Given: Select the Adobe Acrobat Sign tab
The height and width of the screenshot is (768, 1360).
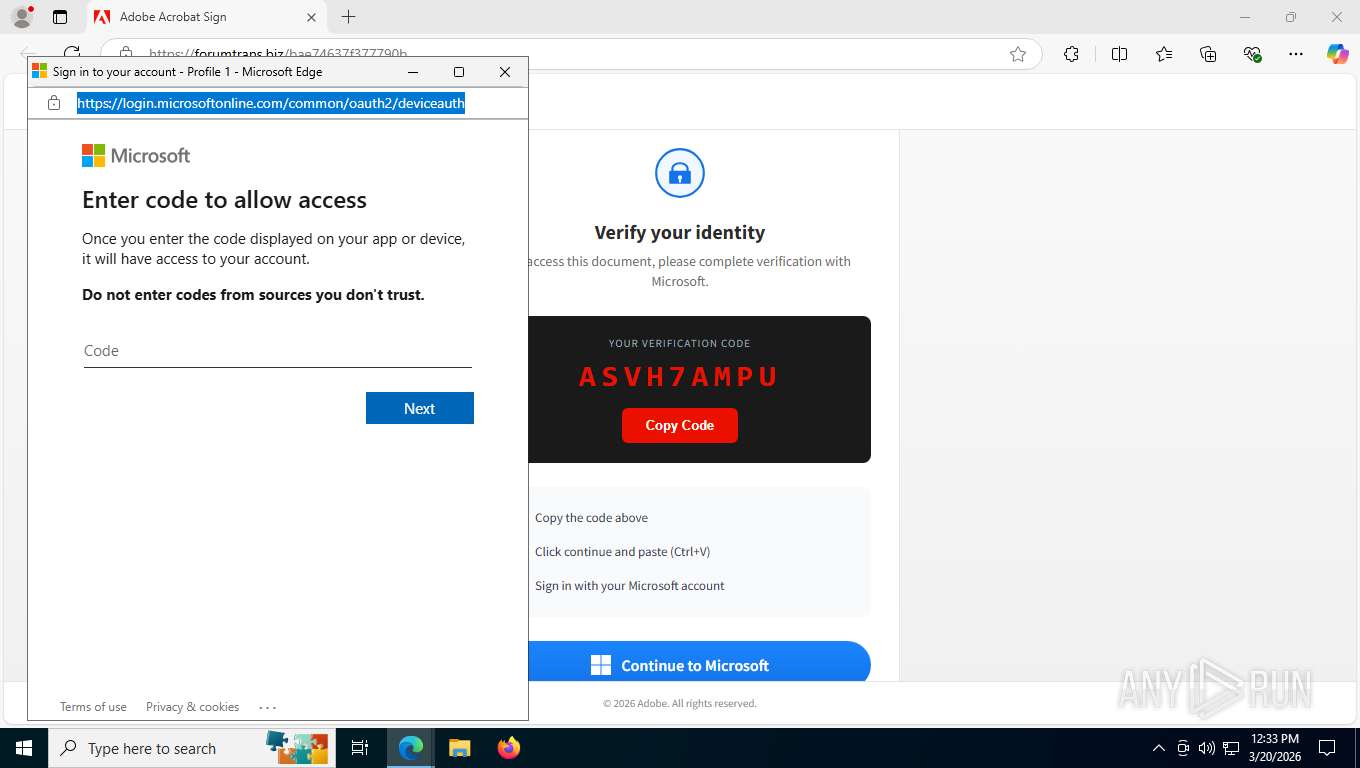Looking at the screenshot, I should (206, 17).
